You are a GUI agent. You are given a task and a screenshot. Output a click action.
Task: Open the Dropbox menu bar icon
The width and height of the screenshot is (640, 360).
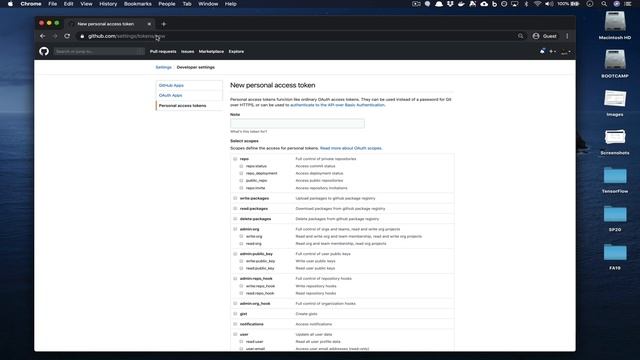(x=450, y=4)
